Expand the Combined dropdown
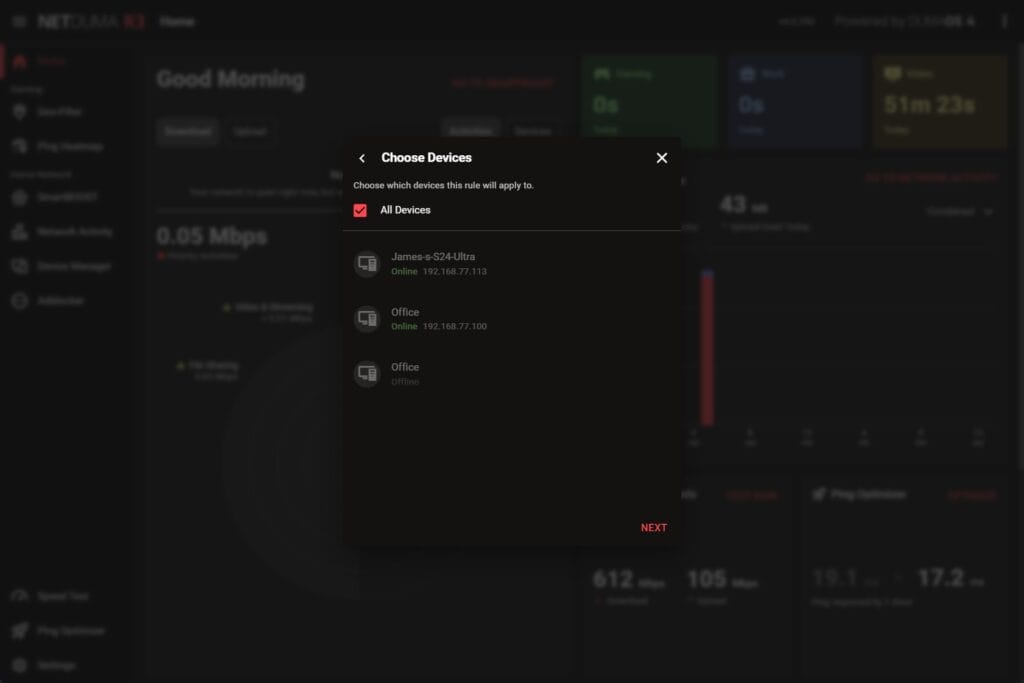1024x683 pixels. [x=959, y=211]
